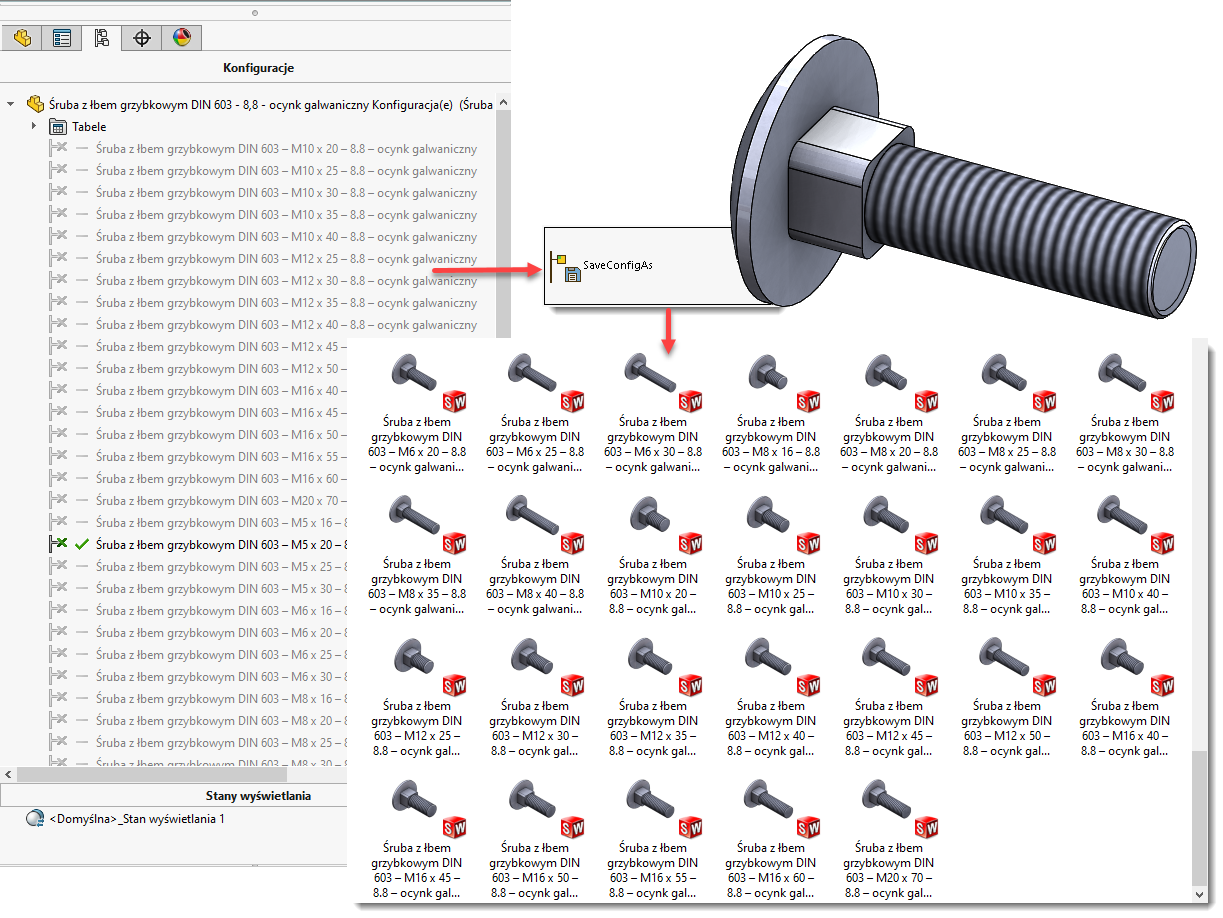Collapse the root Śruba z łbem grzybkowym configuration node
This screenshot has height=918, width=1223.
click(11, 104)
